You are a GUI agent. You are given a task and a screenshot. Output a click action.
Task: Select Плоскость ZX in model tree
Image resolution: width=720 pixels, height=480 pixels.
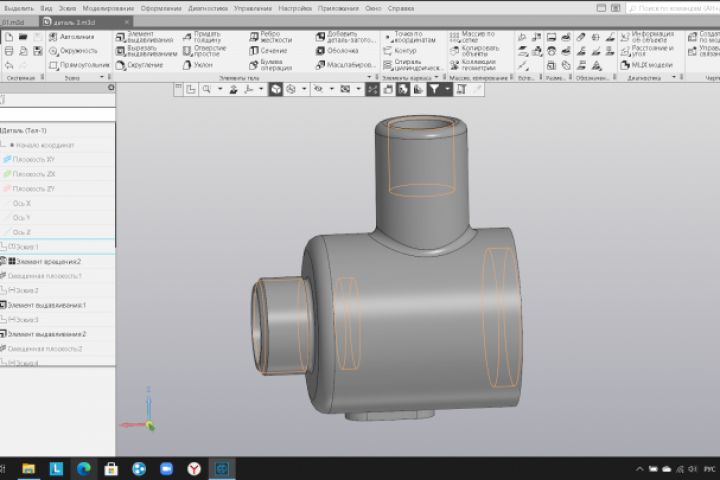(33, 174)
